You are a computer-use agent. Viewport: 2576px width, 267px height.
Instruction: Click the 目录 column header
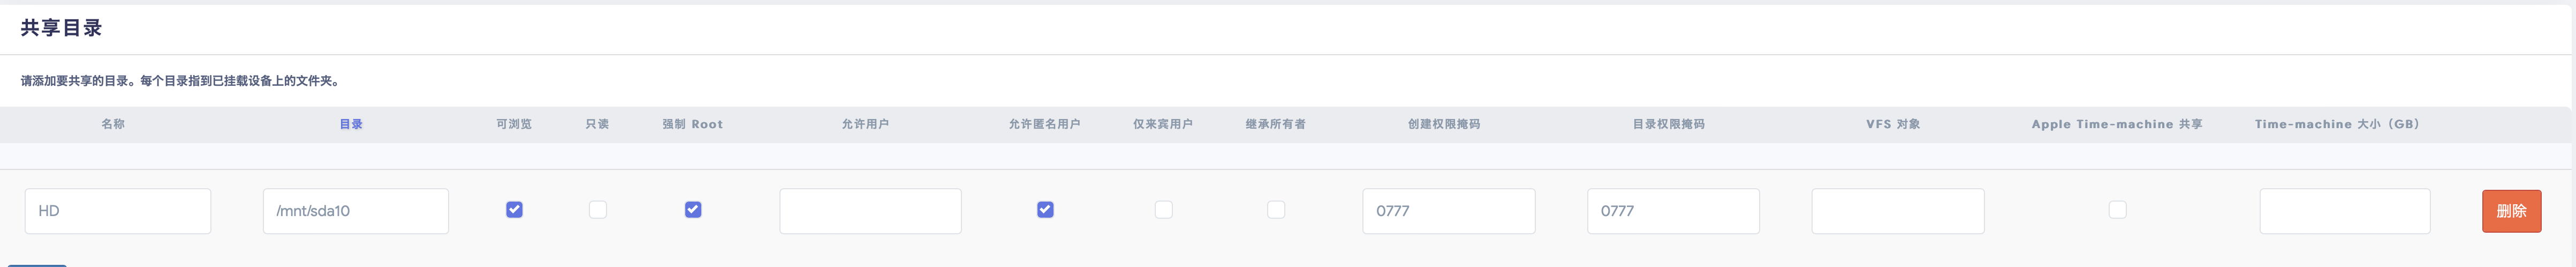[x=351, y=124]
